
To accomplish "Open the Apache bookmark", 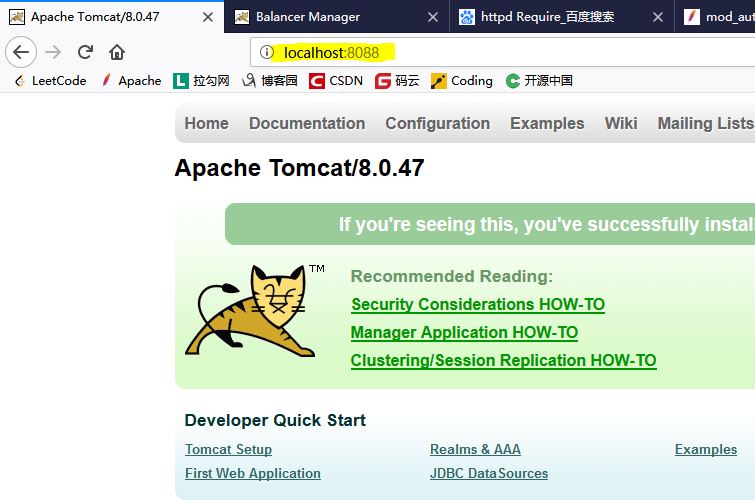I will (x=131, y=81).
